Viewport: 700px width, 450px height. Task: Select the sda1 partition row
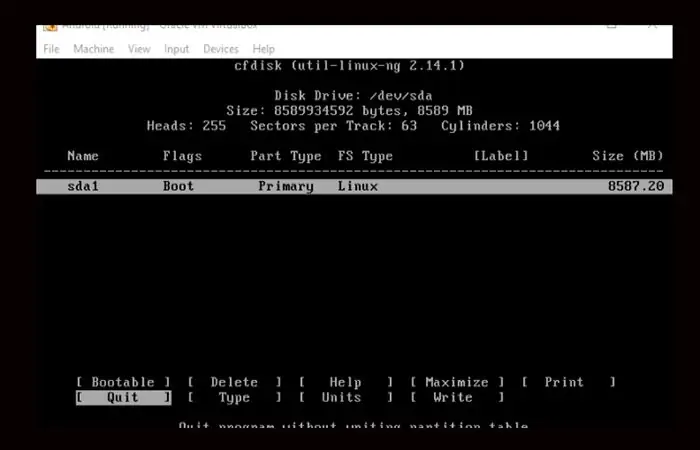(354, 186)
